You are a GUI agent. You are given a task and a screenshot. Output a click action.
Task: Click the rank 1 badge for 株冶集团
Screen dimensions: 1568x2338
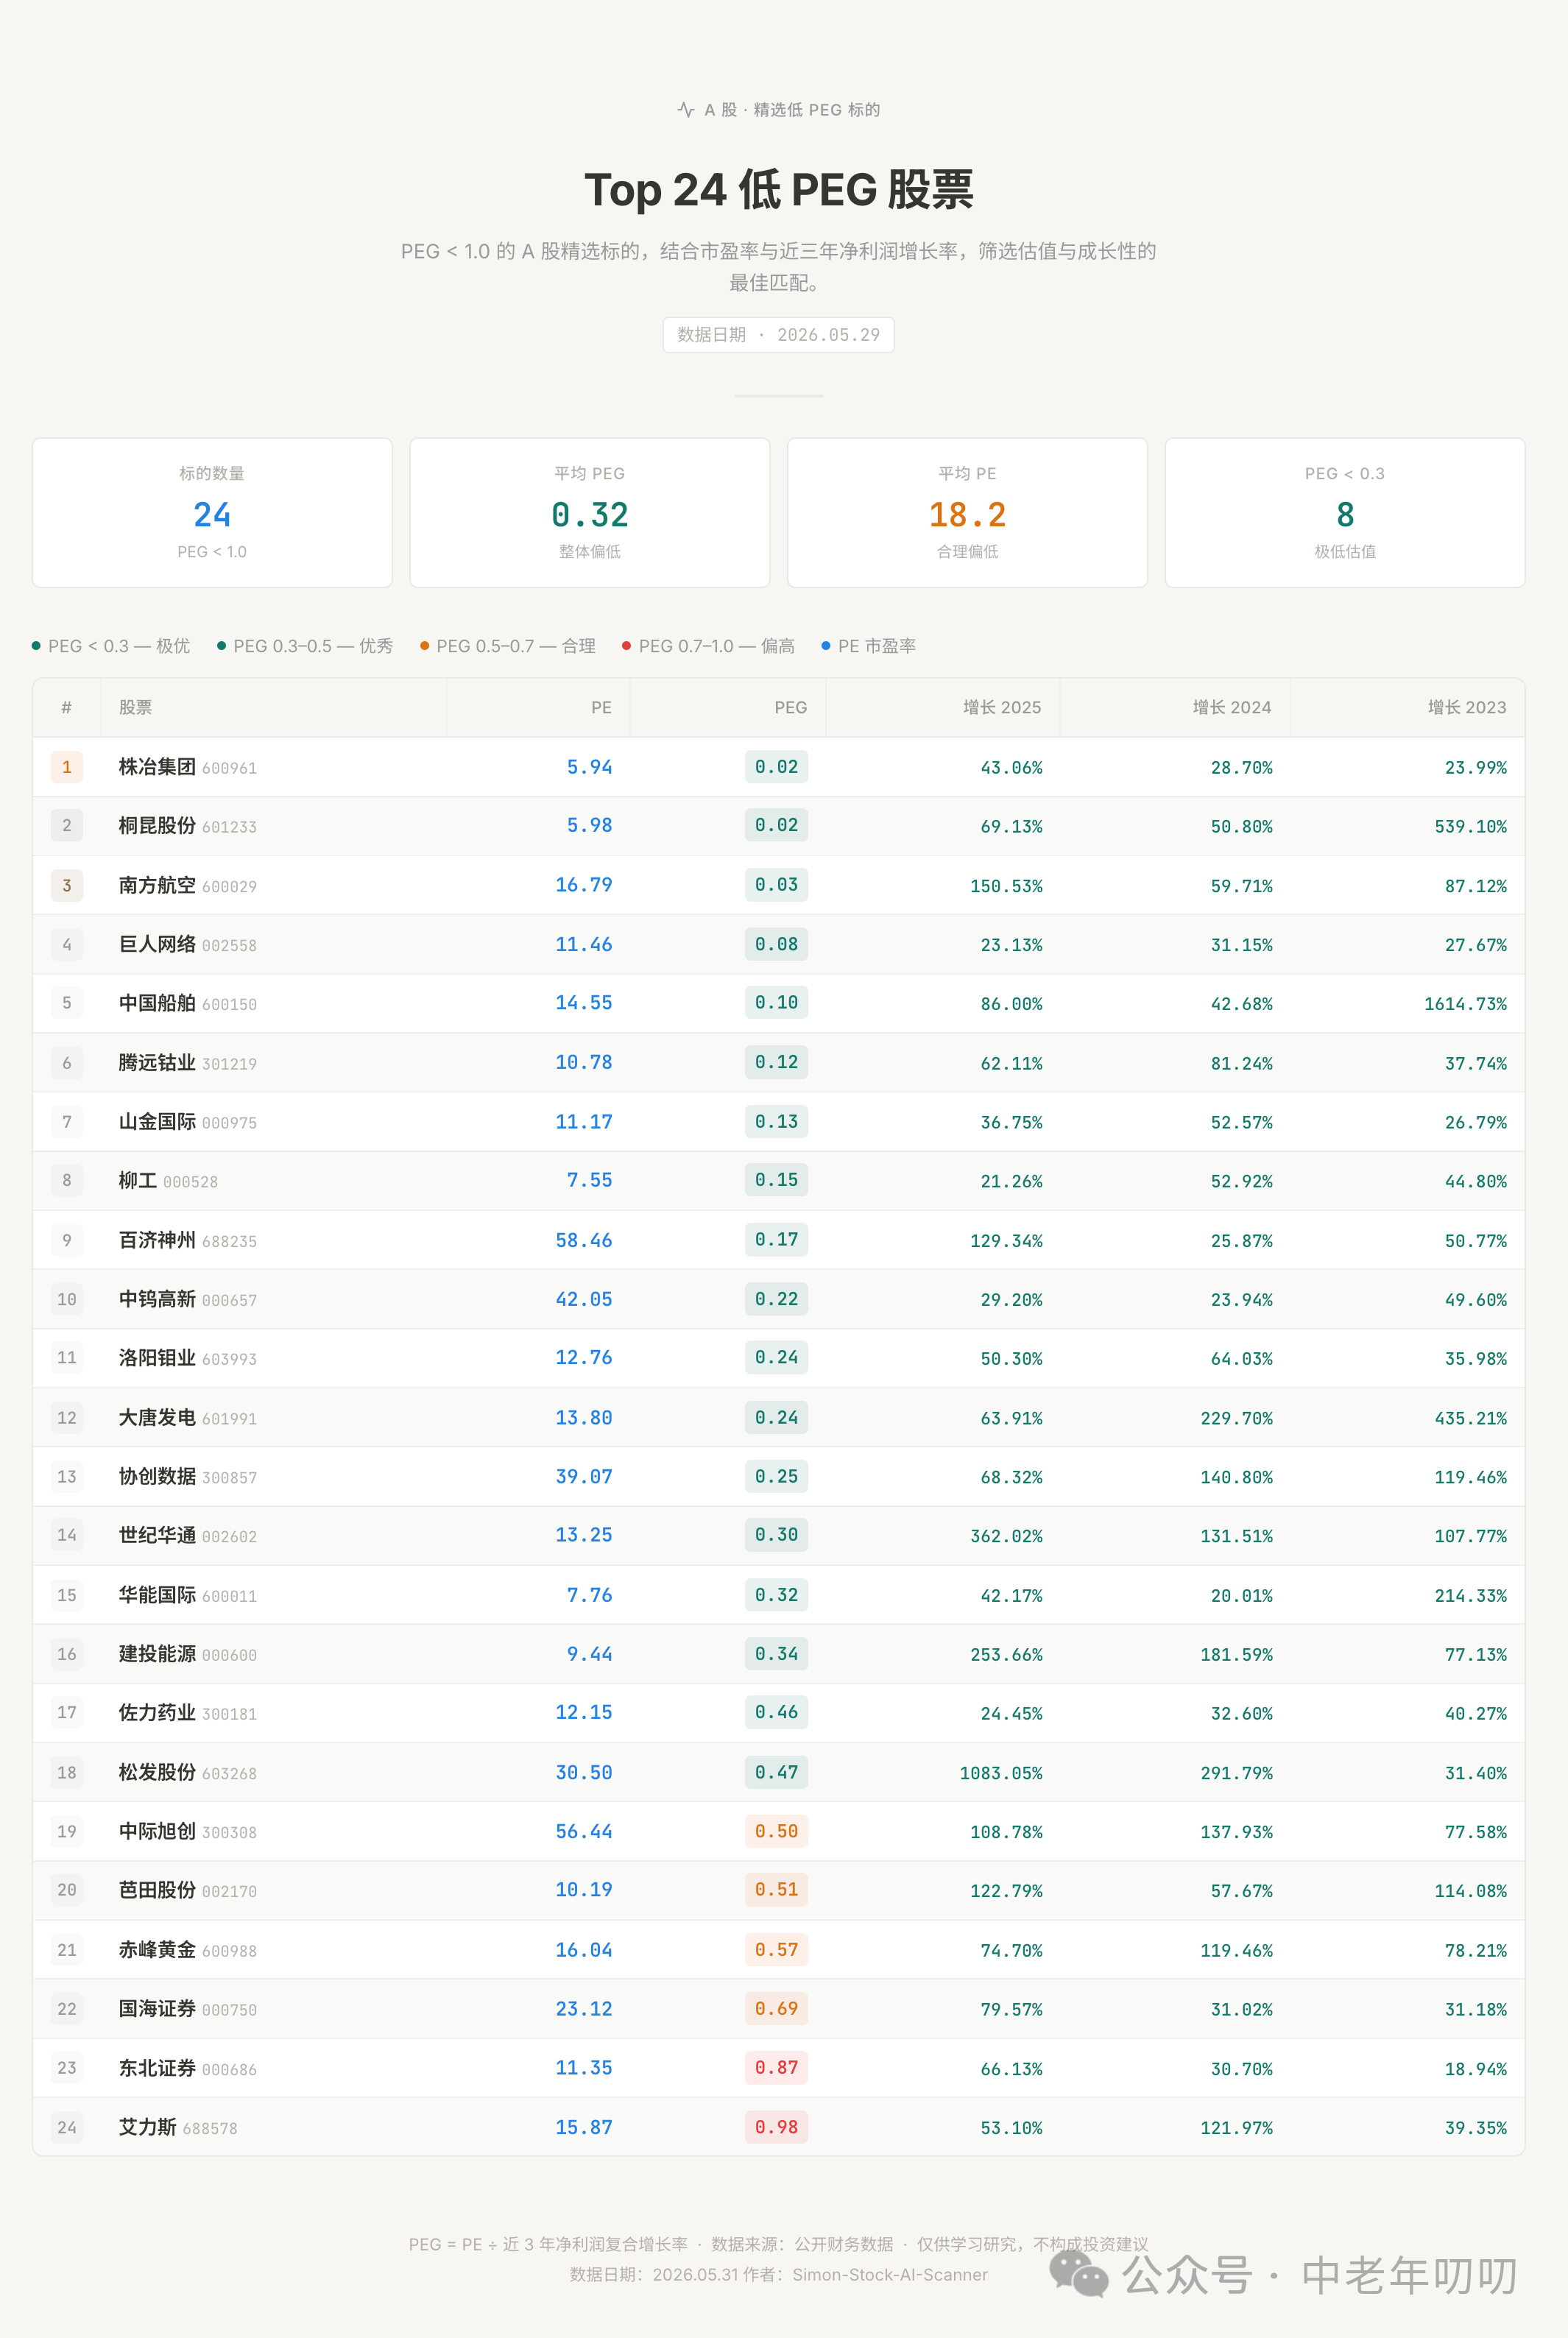pyautogui.click(x=67, y=767)
